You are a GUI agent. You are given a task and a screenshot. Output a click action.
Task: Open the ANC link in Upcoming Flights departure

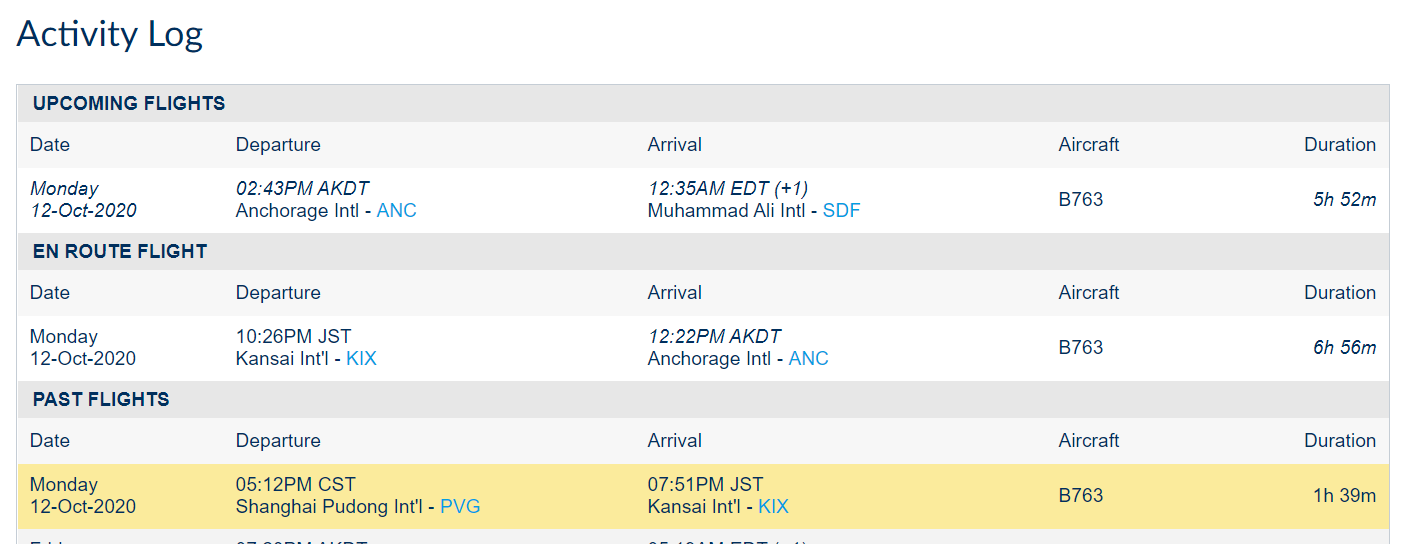[397, 211]
